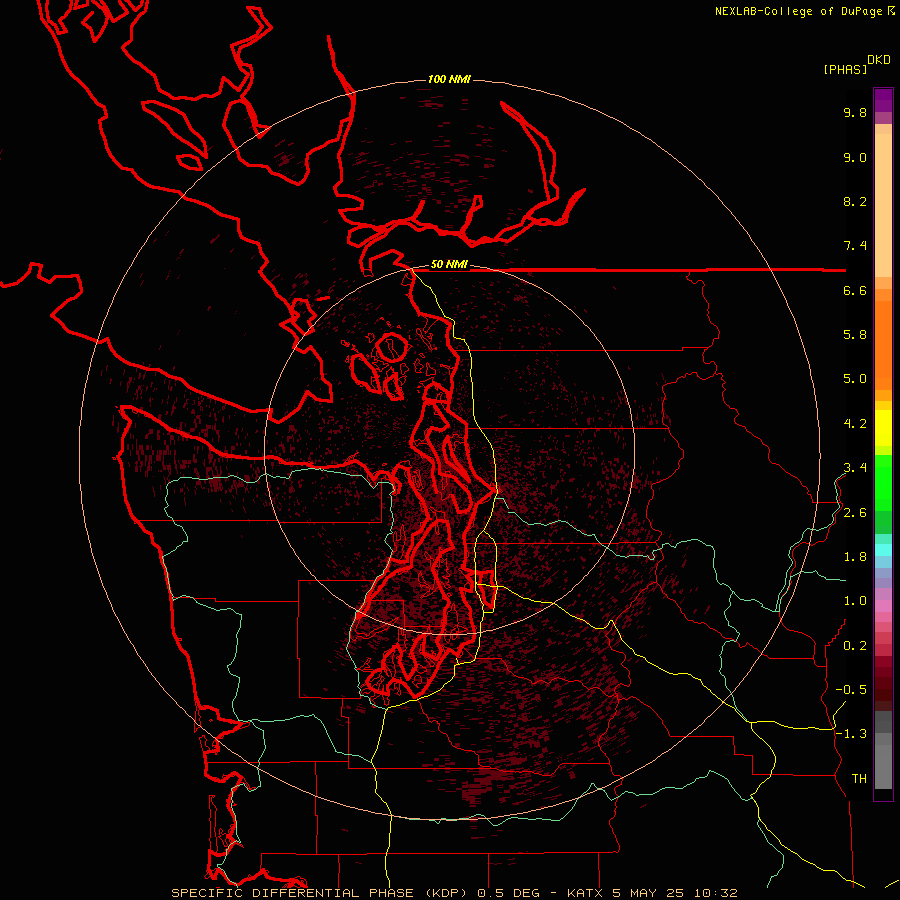Click the 1.0 legend value

pos(855,601)
